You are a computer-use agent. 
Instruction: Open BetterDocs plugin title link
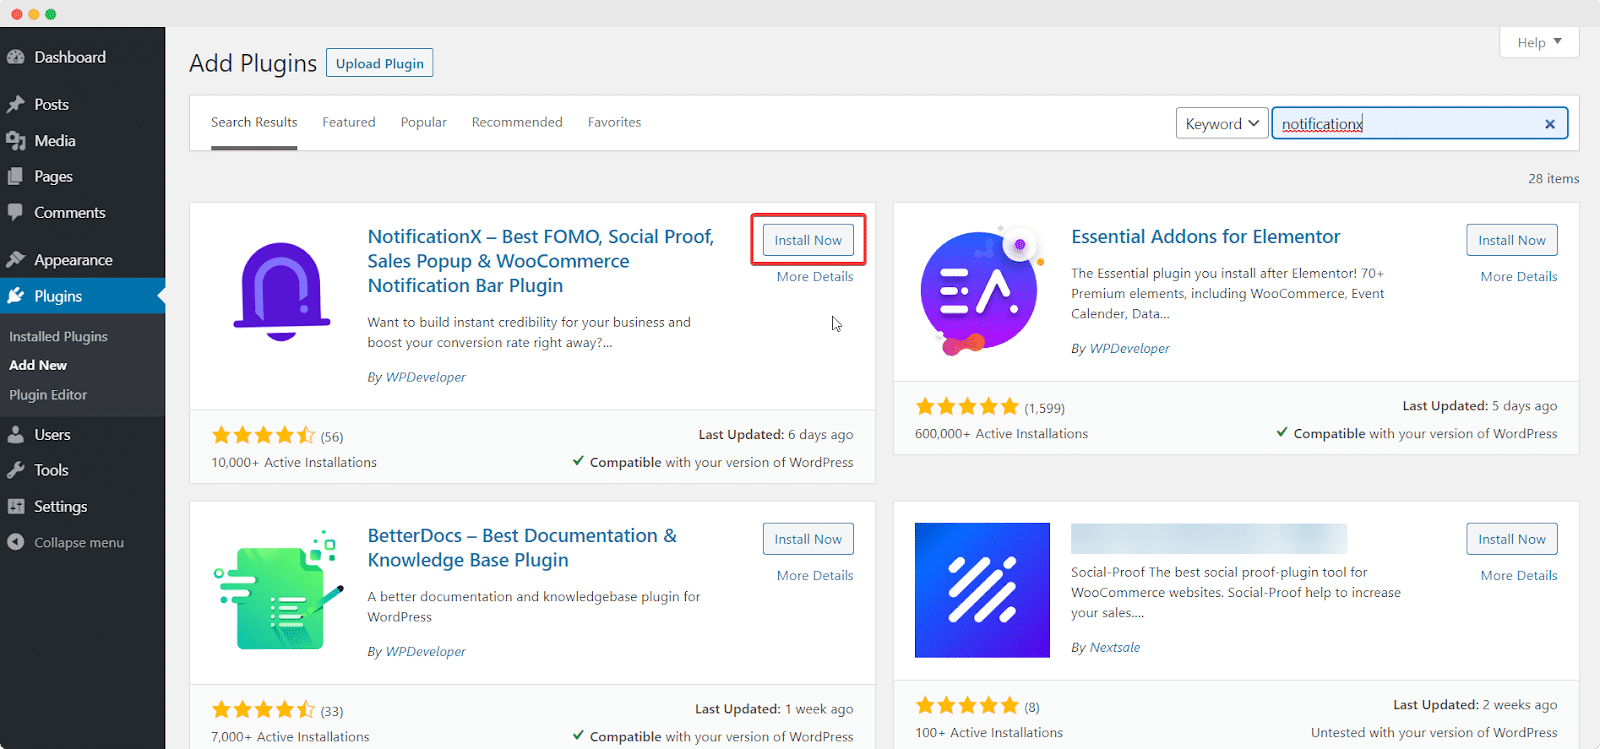point(522,548)
